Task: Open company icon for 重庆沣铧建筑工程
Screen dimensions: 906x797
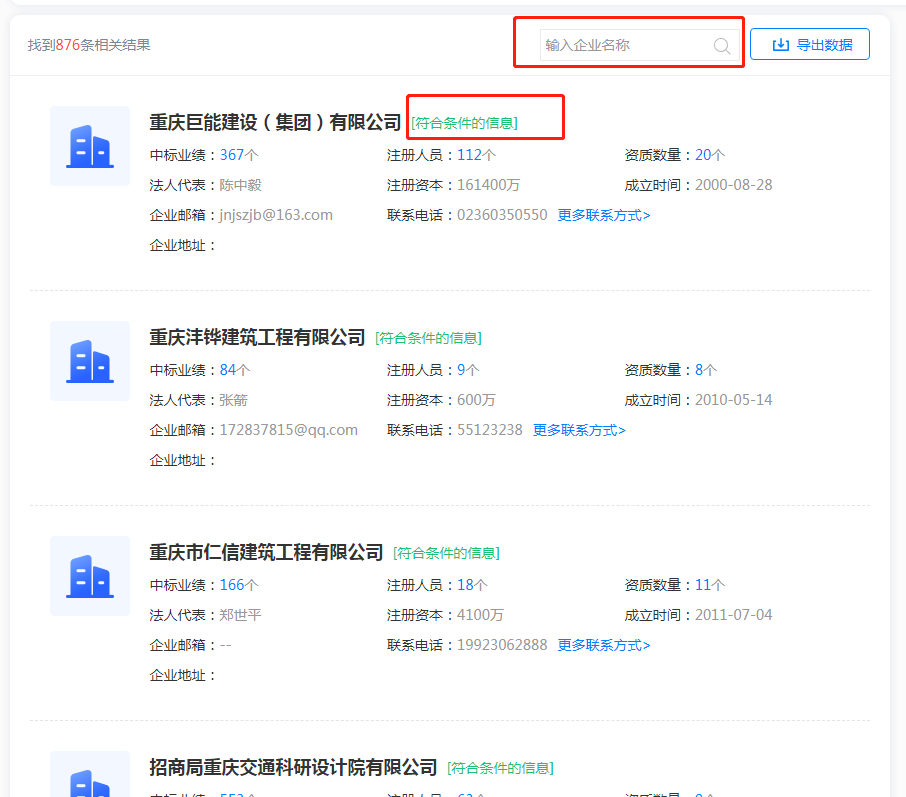Action: coord(90,361)
